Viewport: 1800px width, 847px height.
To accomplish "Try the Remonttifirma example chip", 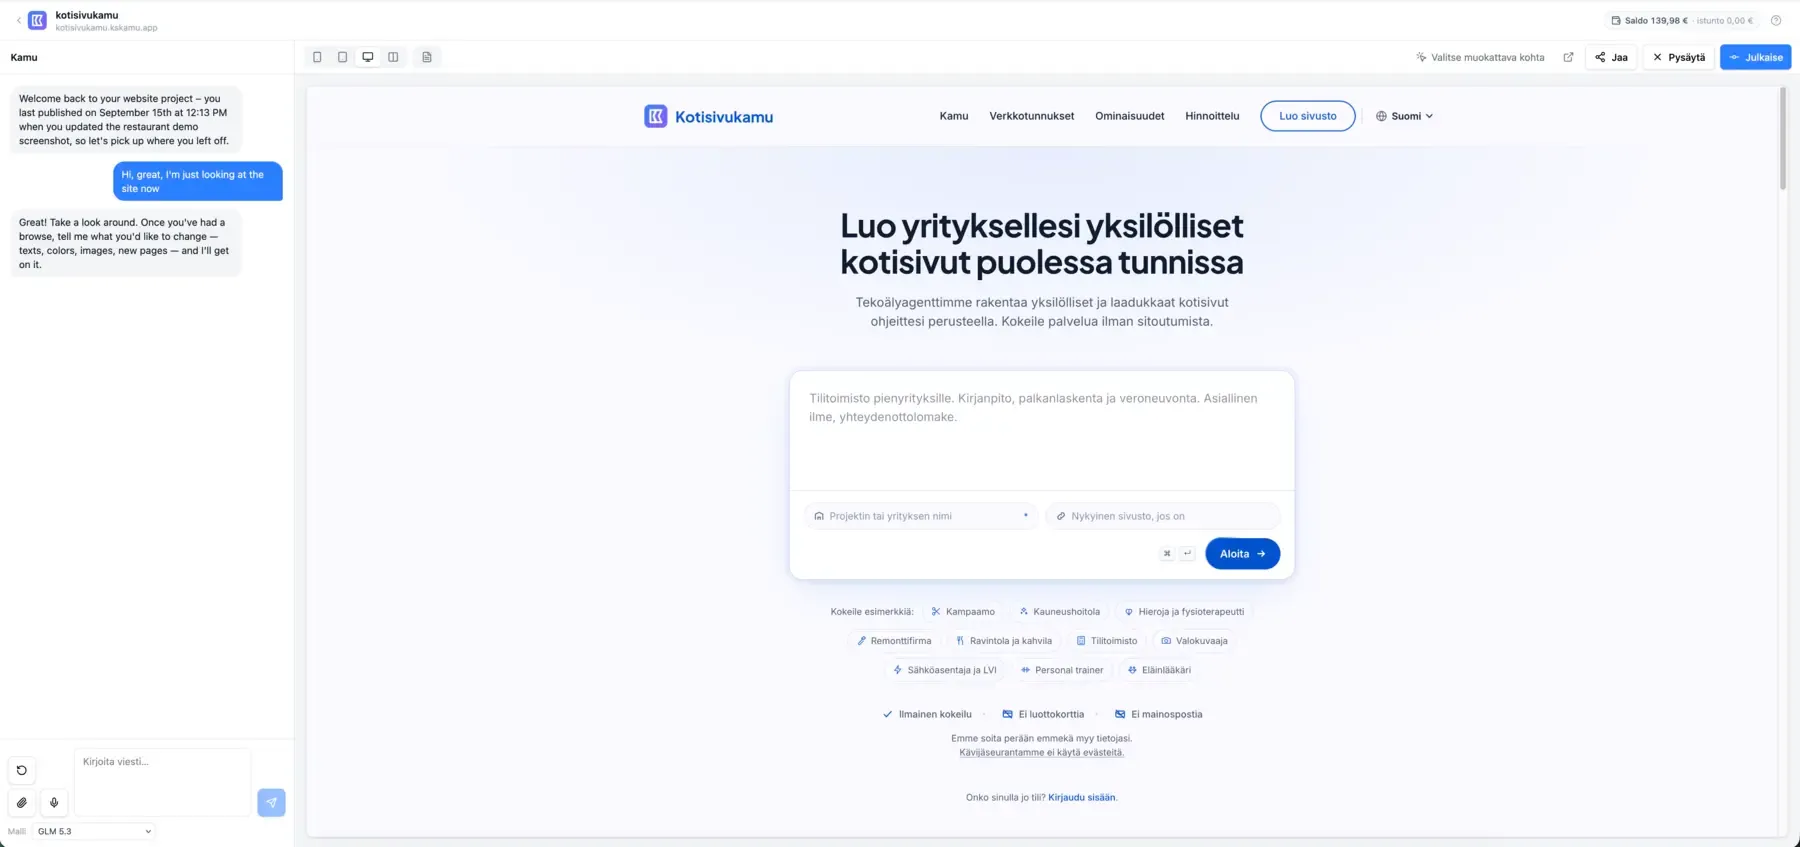I will (x=894, y=641).
